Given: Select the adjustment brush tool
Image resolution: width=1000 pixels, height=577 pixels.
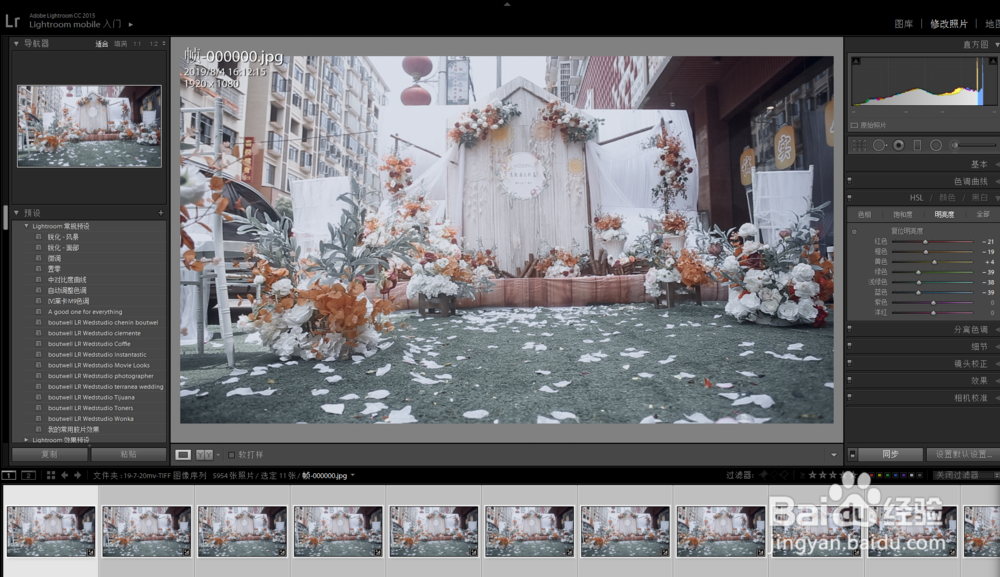Looking at the screenshot, I should [973, 145].
